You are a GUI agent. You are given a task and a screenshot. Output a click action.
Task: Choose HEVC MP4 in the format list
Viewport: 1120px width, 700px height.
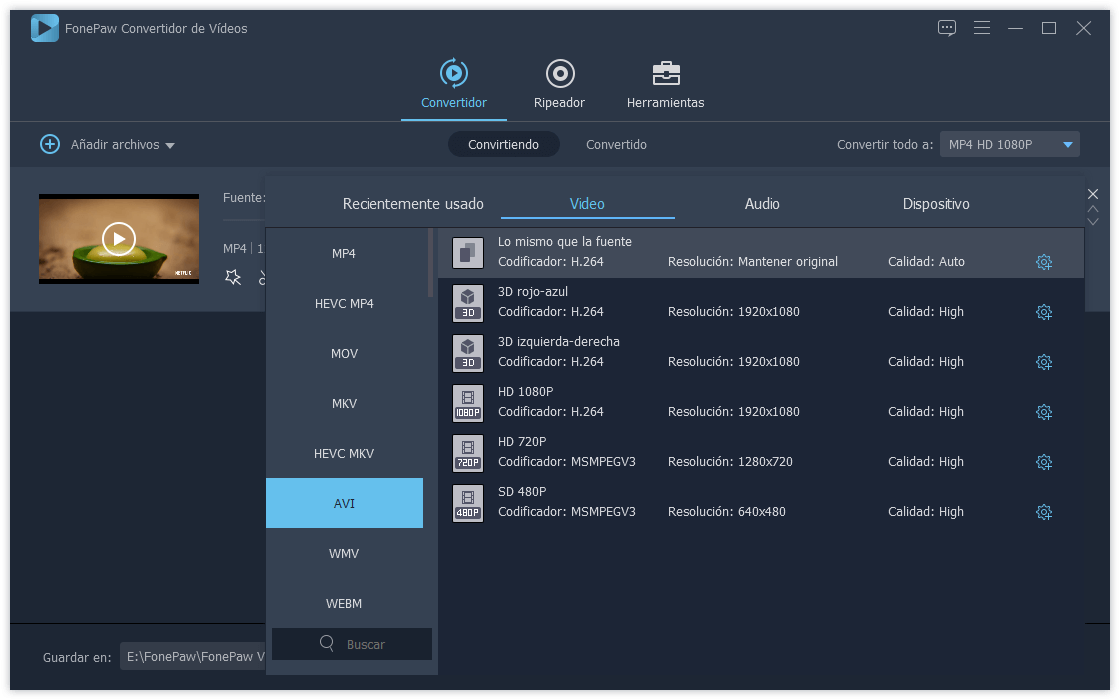coord(344,304)
